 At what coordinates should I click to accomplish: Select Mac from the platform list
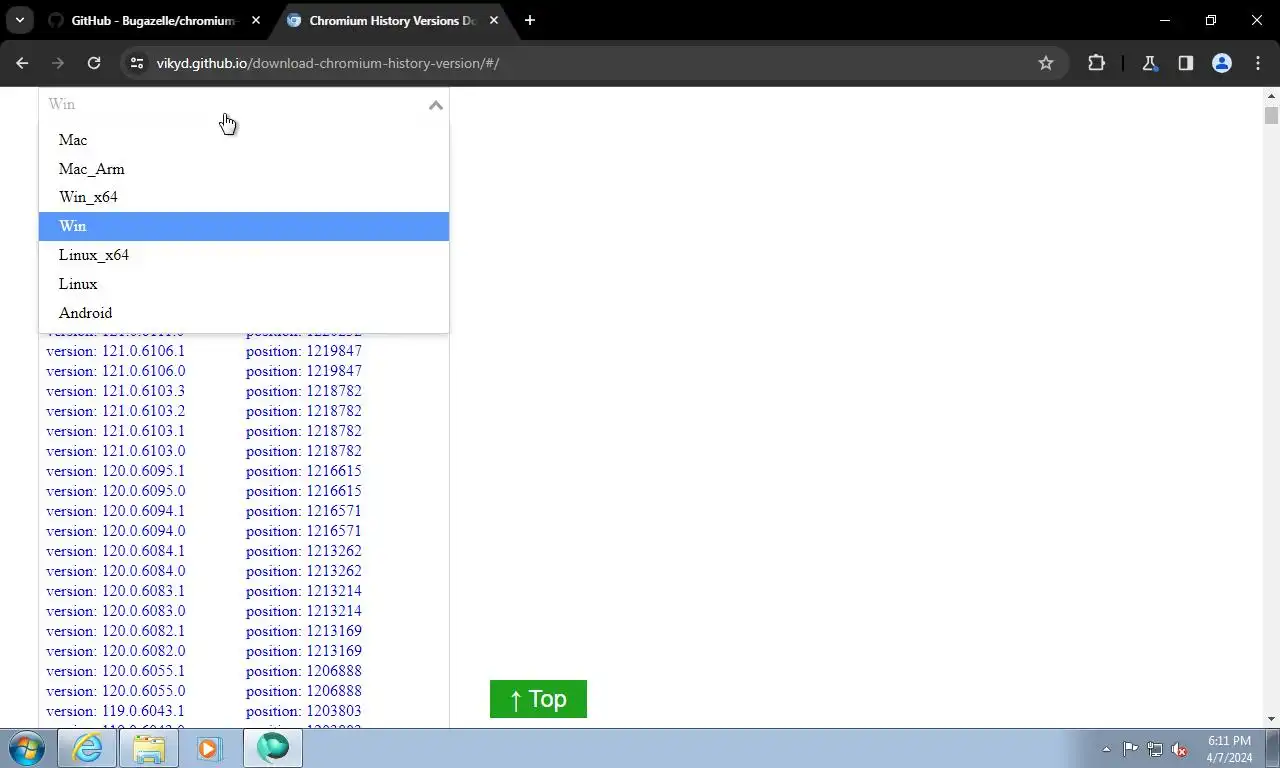[244, 140]
